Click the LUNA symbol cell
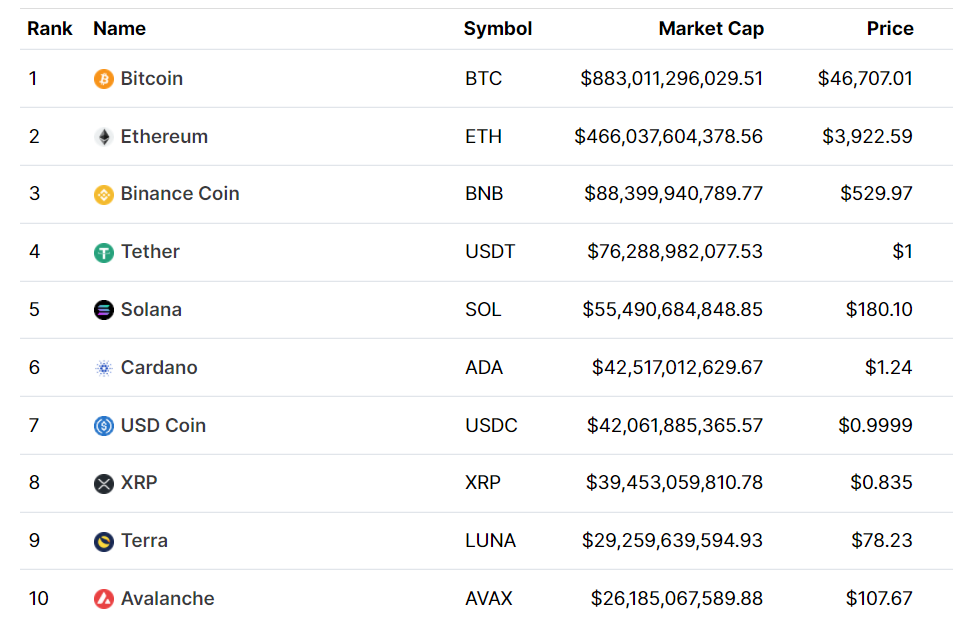Image resolution: width=953 pixels, height=623 pixels. pyautogui.click(x=490, y=540)
